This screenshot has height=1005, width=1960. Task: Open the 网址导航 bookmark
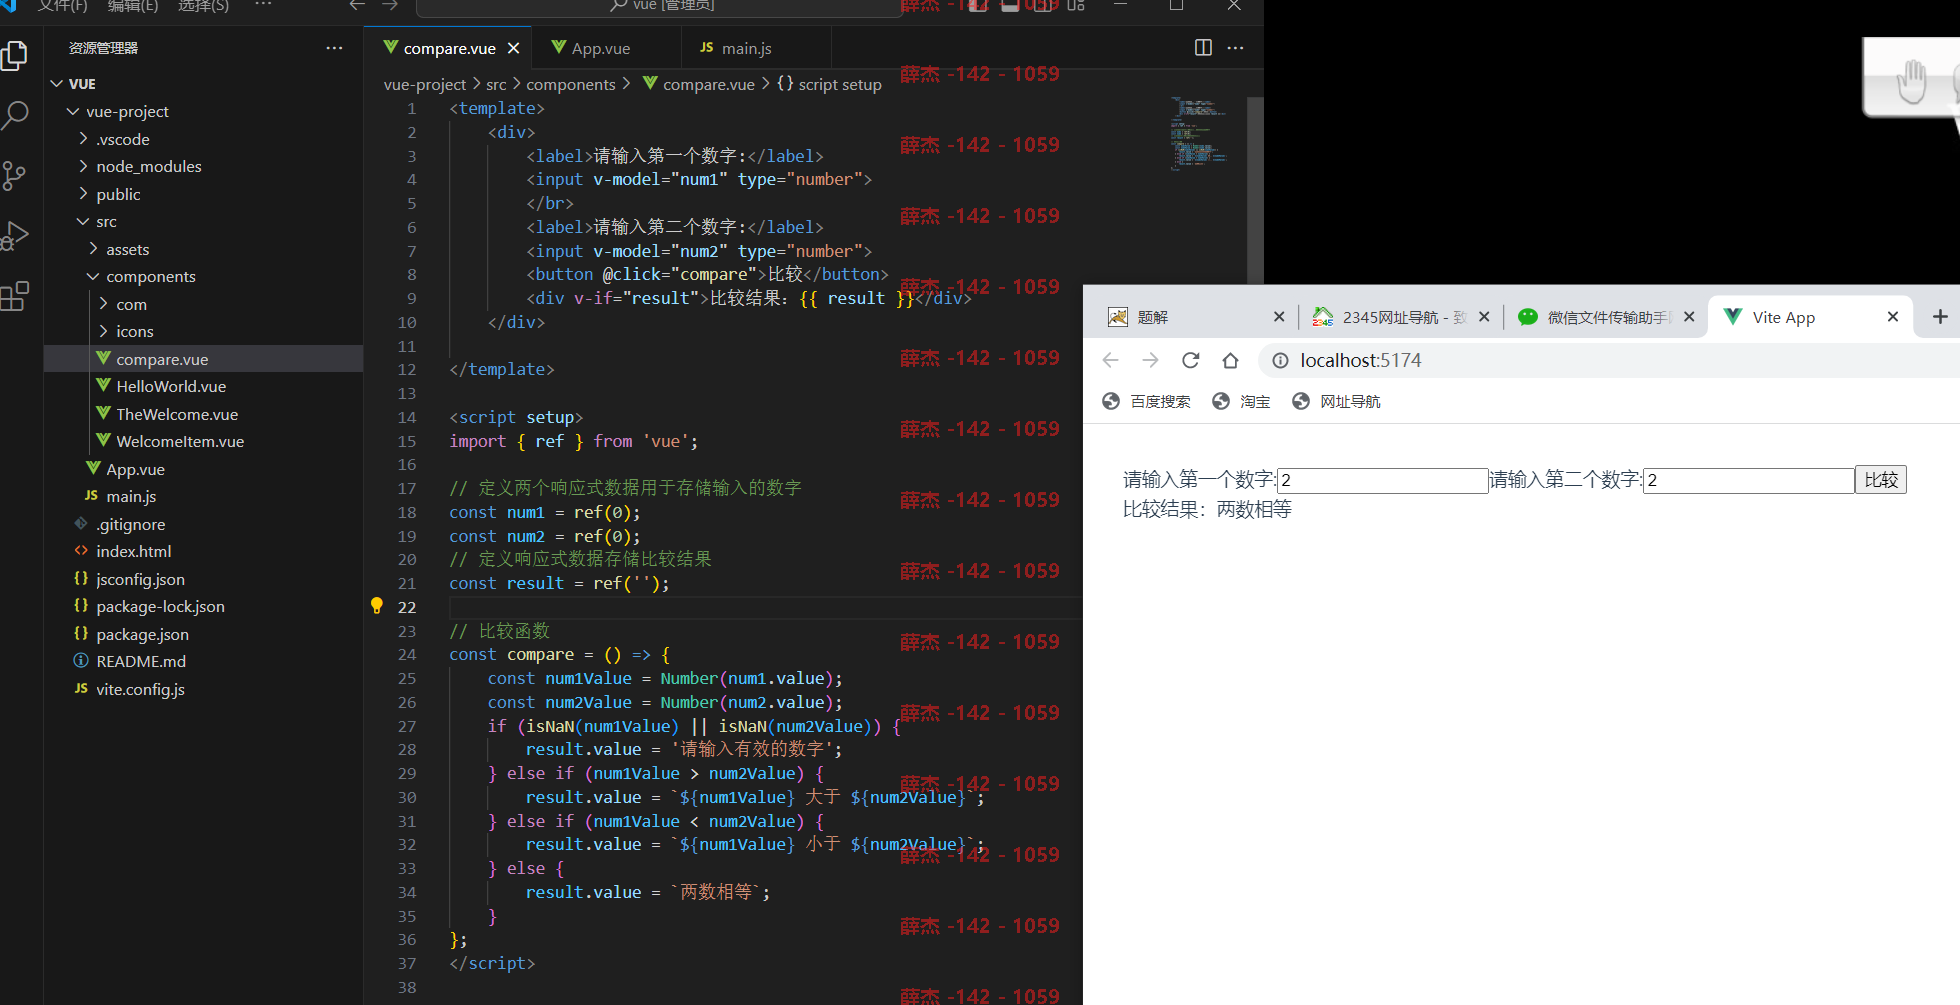[1336, 401]
